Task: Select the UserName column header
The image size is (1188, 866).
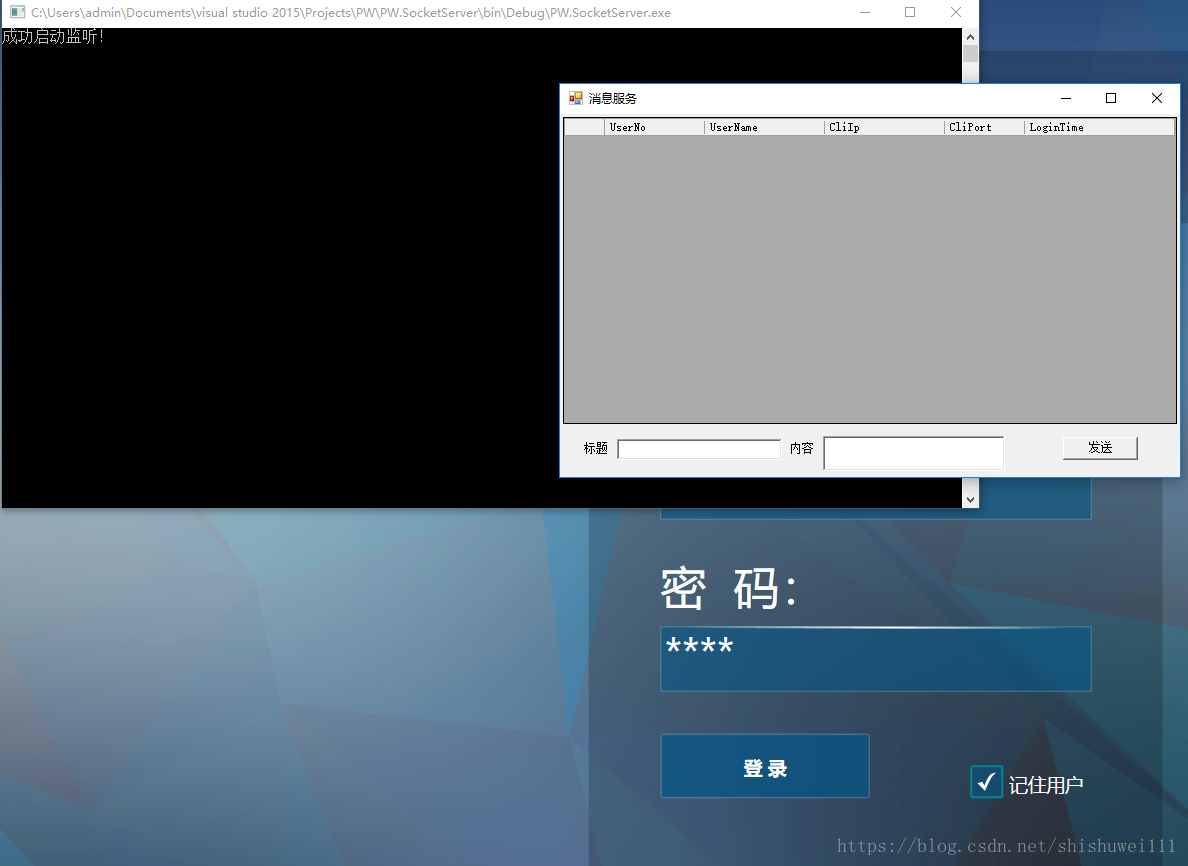Action: tap(764, 127)
